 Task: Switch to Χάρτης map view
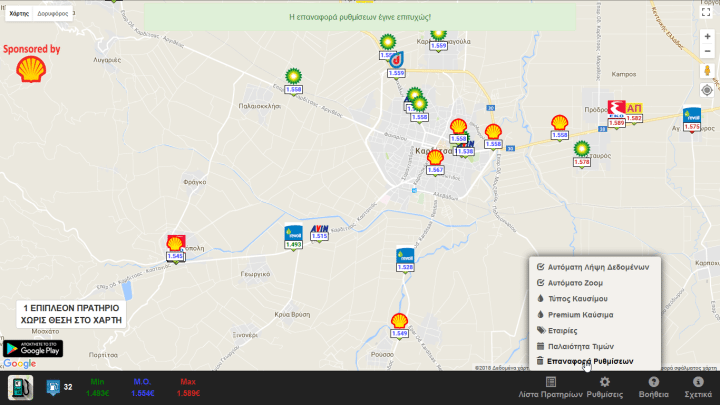point(19,14)
